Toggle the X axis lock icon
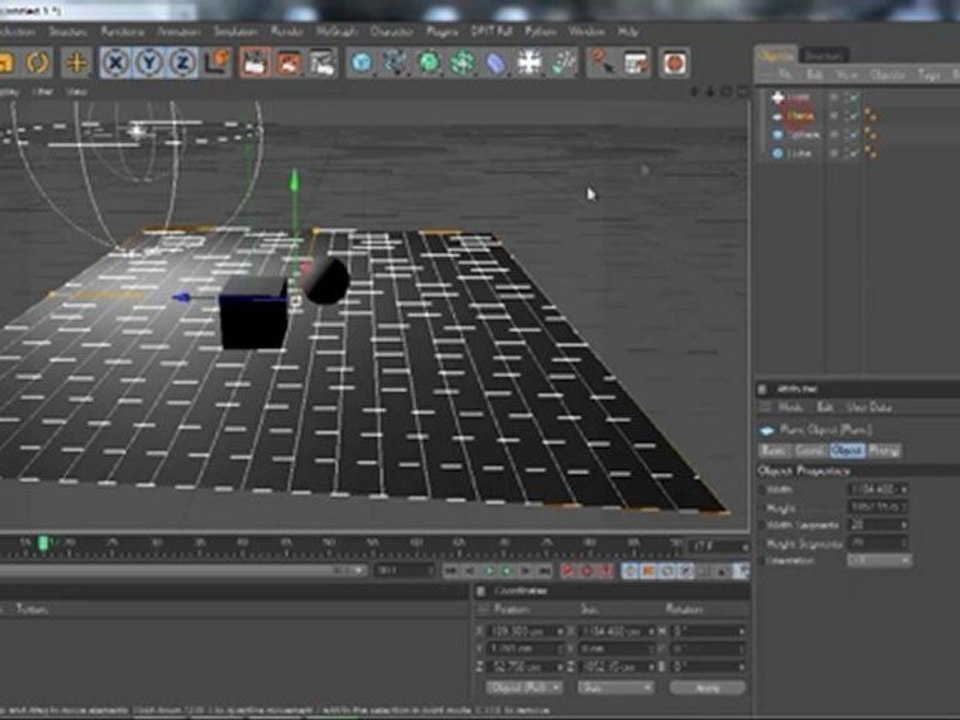 tap(115, 62)
